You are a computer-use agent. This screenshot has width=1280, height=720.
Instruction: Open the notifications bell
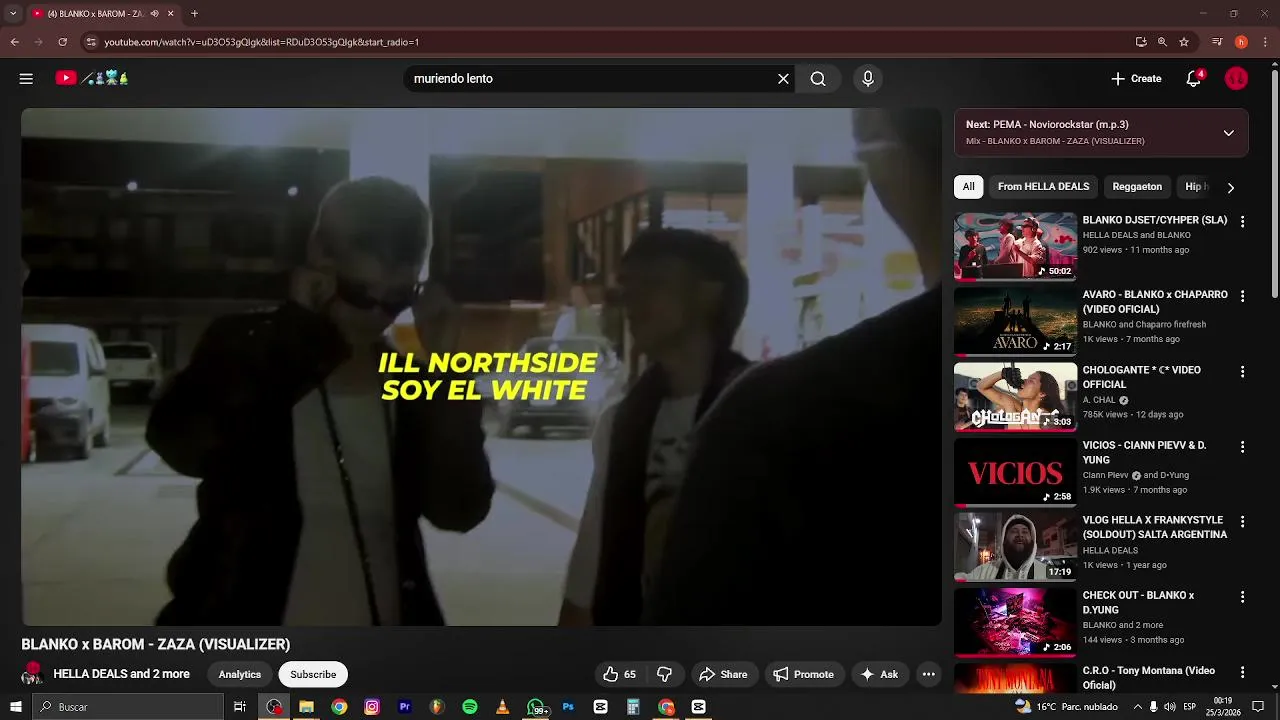coord(1194,78)
